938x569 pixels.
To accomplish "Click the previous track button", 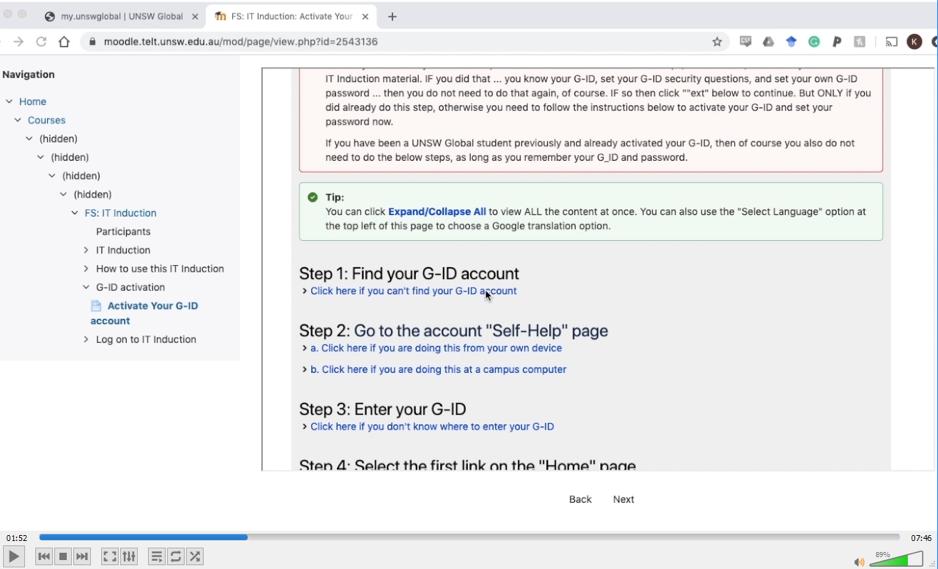I will (44, 556).
